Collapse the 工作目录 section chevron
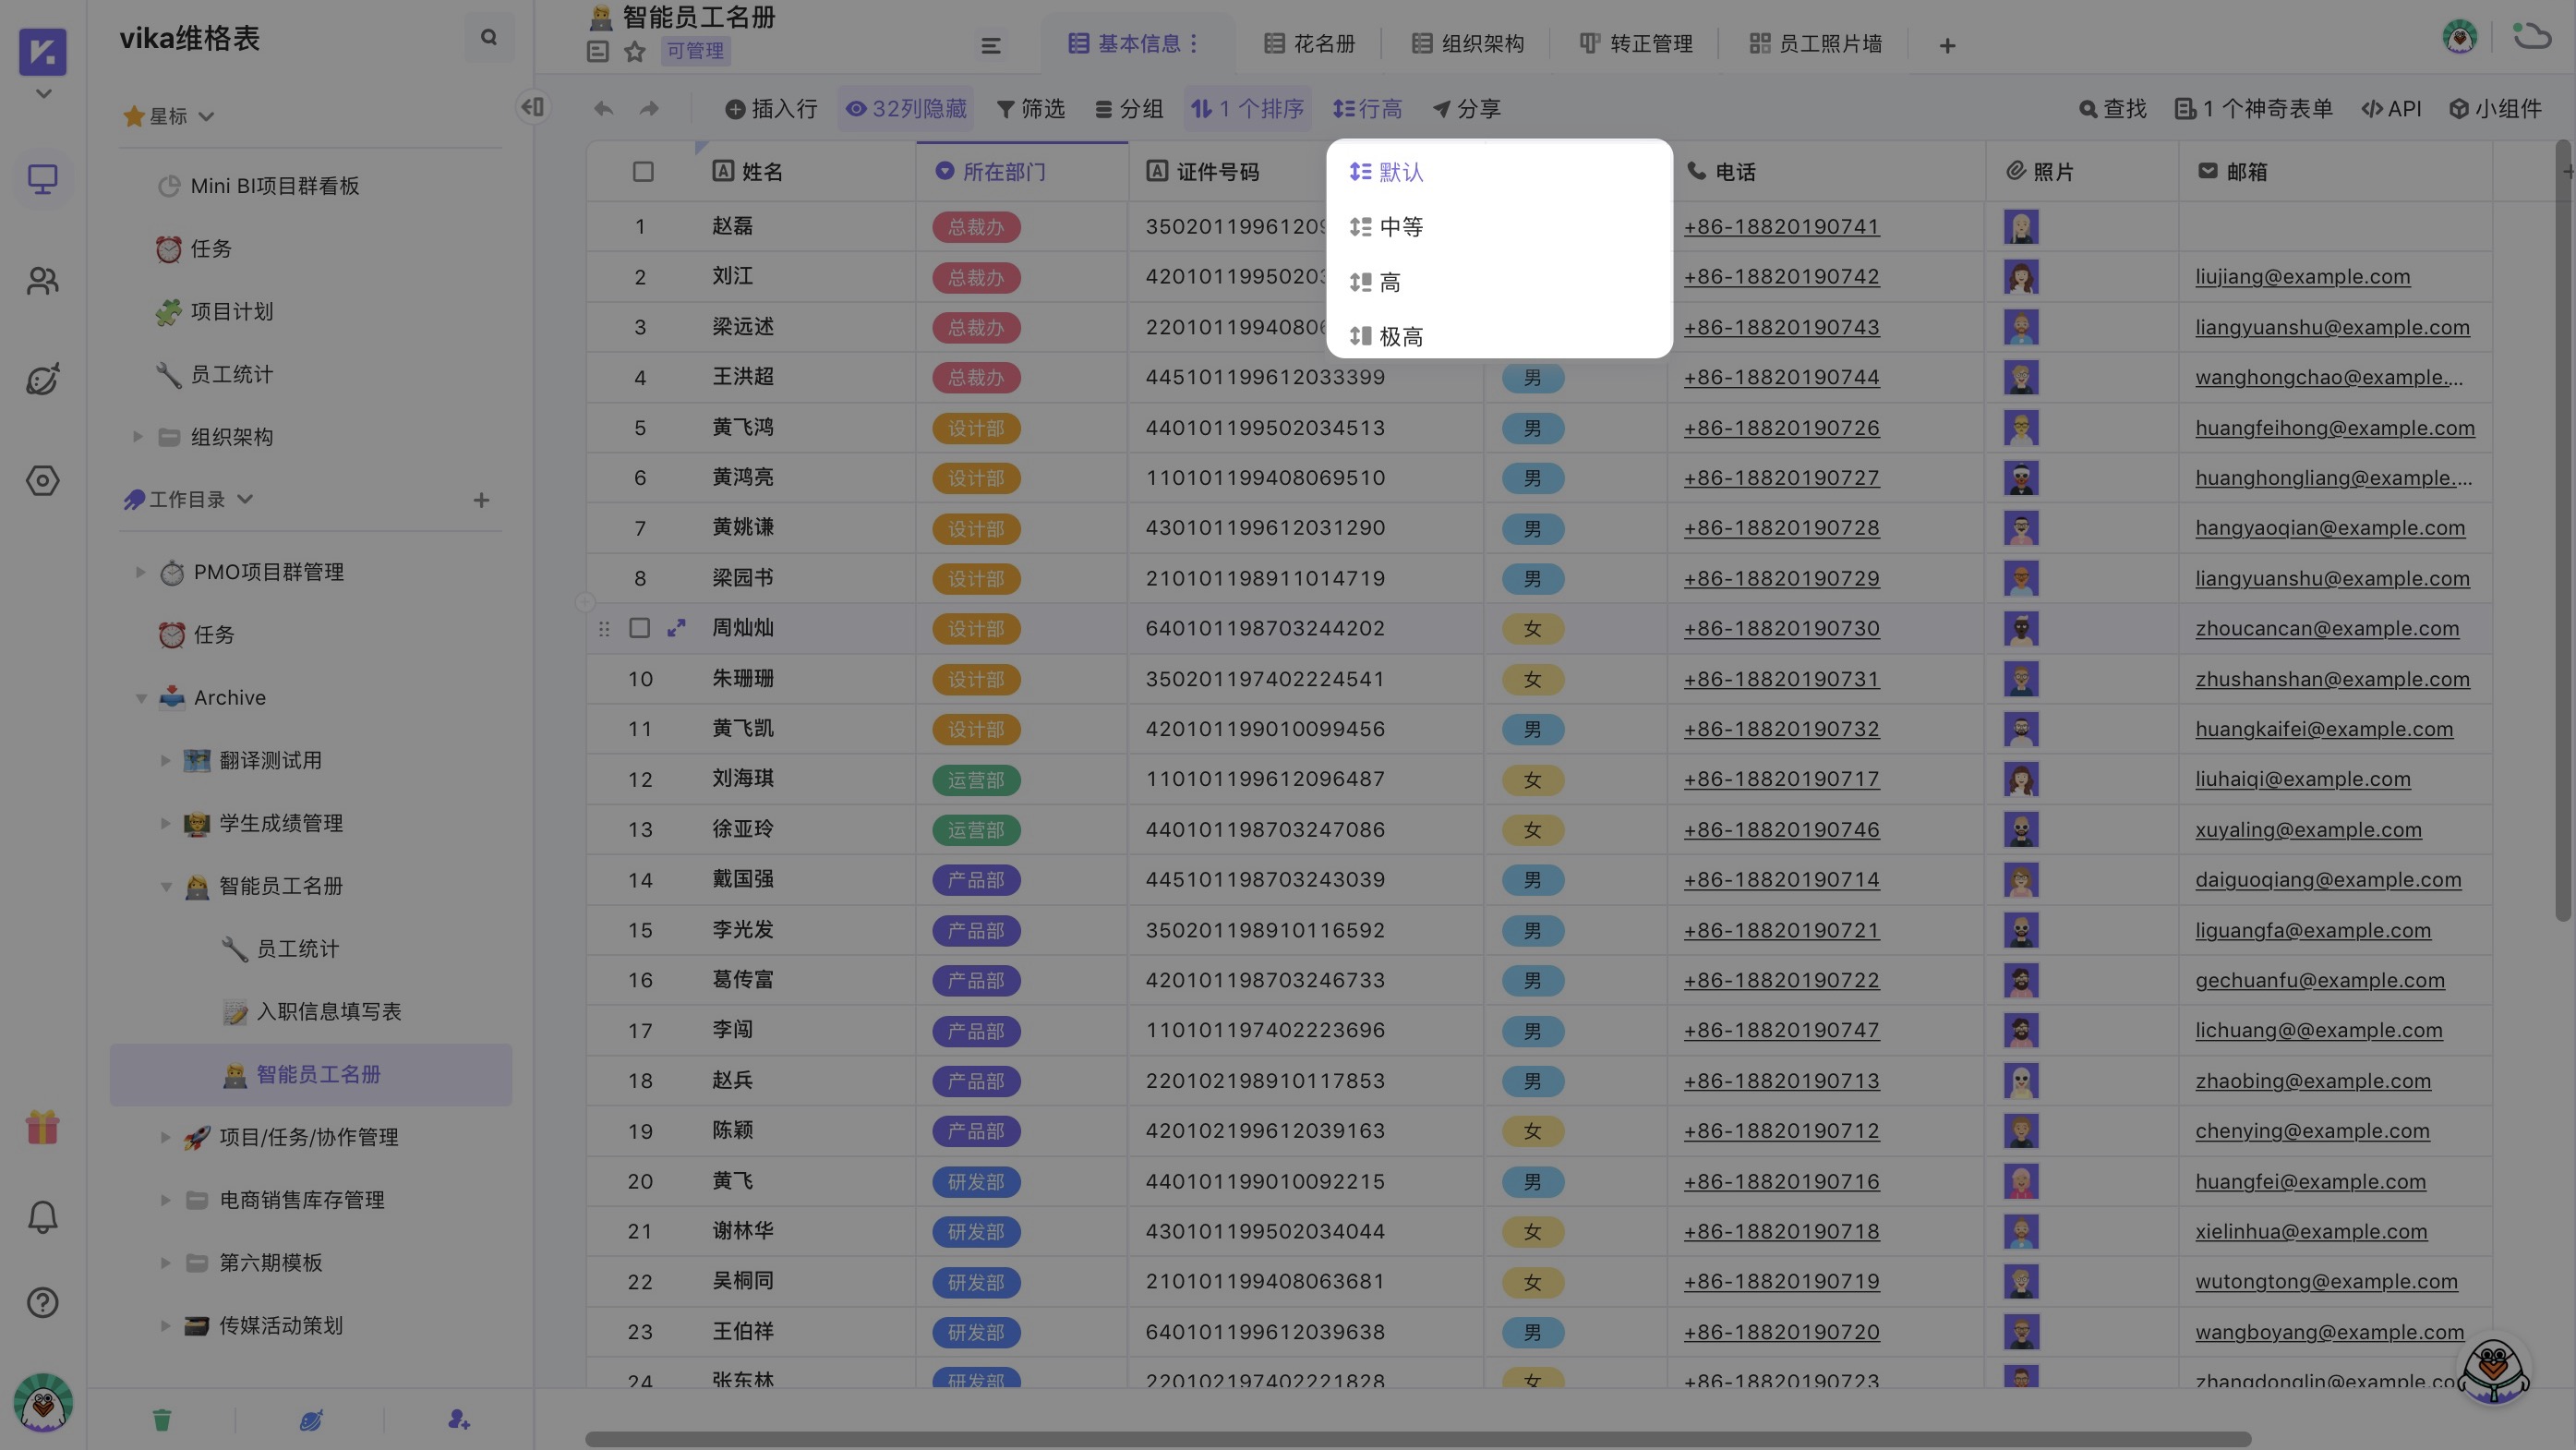Viewport: 2576px width, 1450px height. (x=246, y=499)
